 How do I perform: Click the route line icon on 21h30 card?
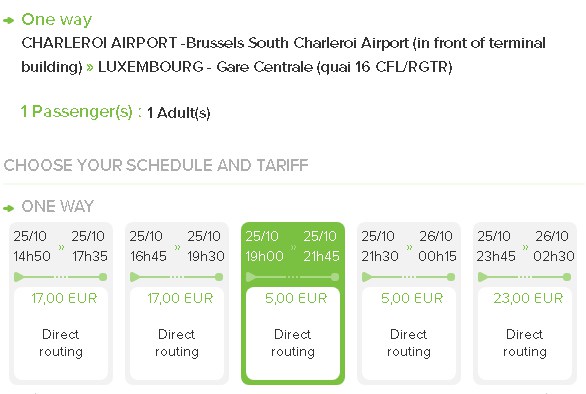[408, 277]
